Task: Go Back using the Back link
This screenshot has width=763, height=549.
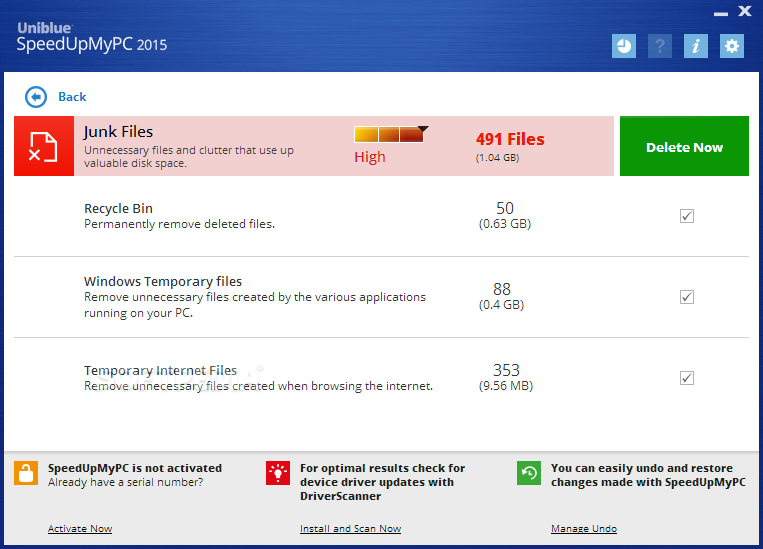Action: [72, 97]
